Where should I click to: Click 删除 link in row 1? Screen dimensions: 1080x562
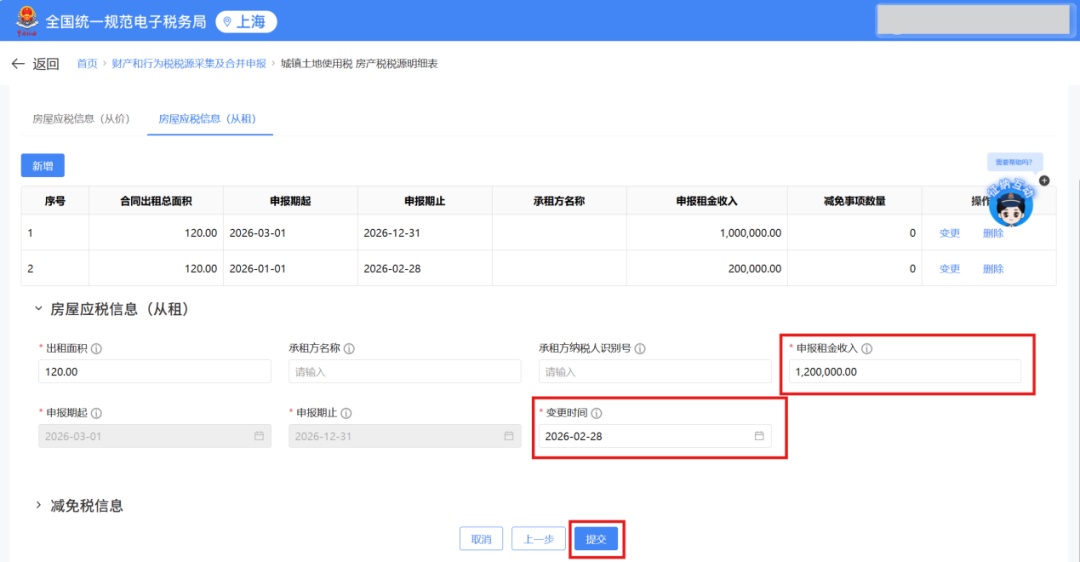993,233
